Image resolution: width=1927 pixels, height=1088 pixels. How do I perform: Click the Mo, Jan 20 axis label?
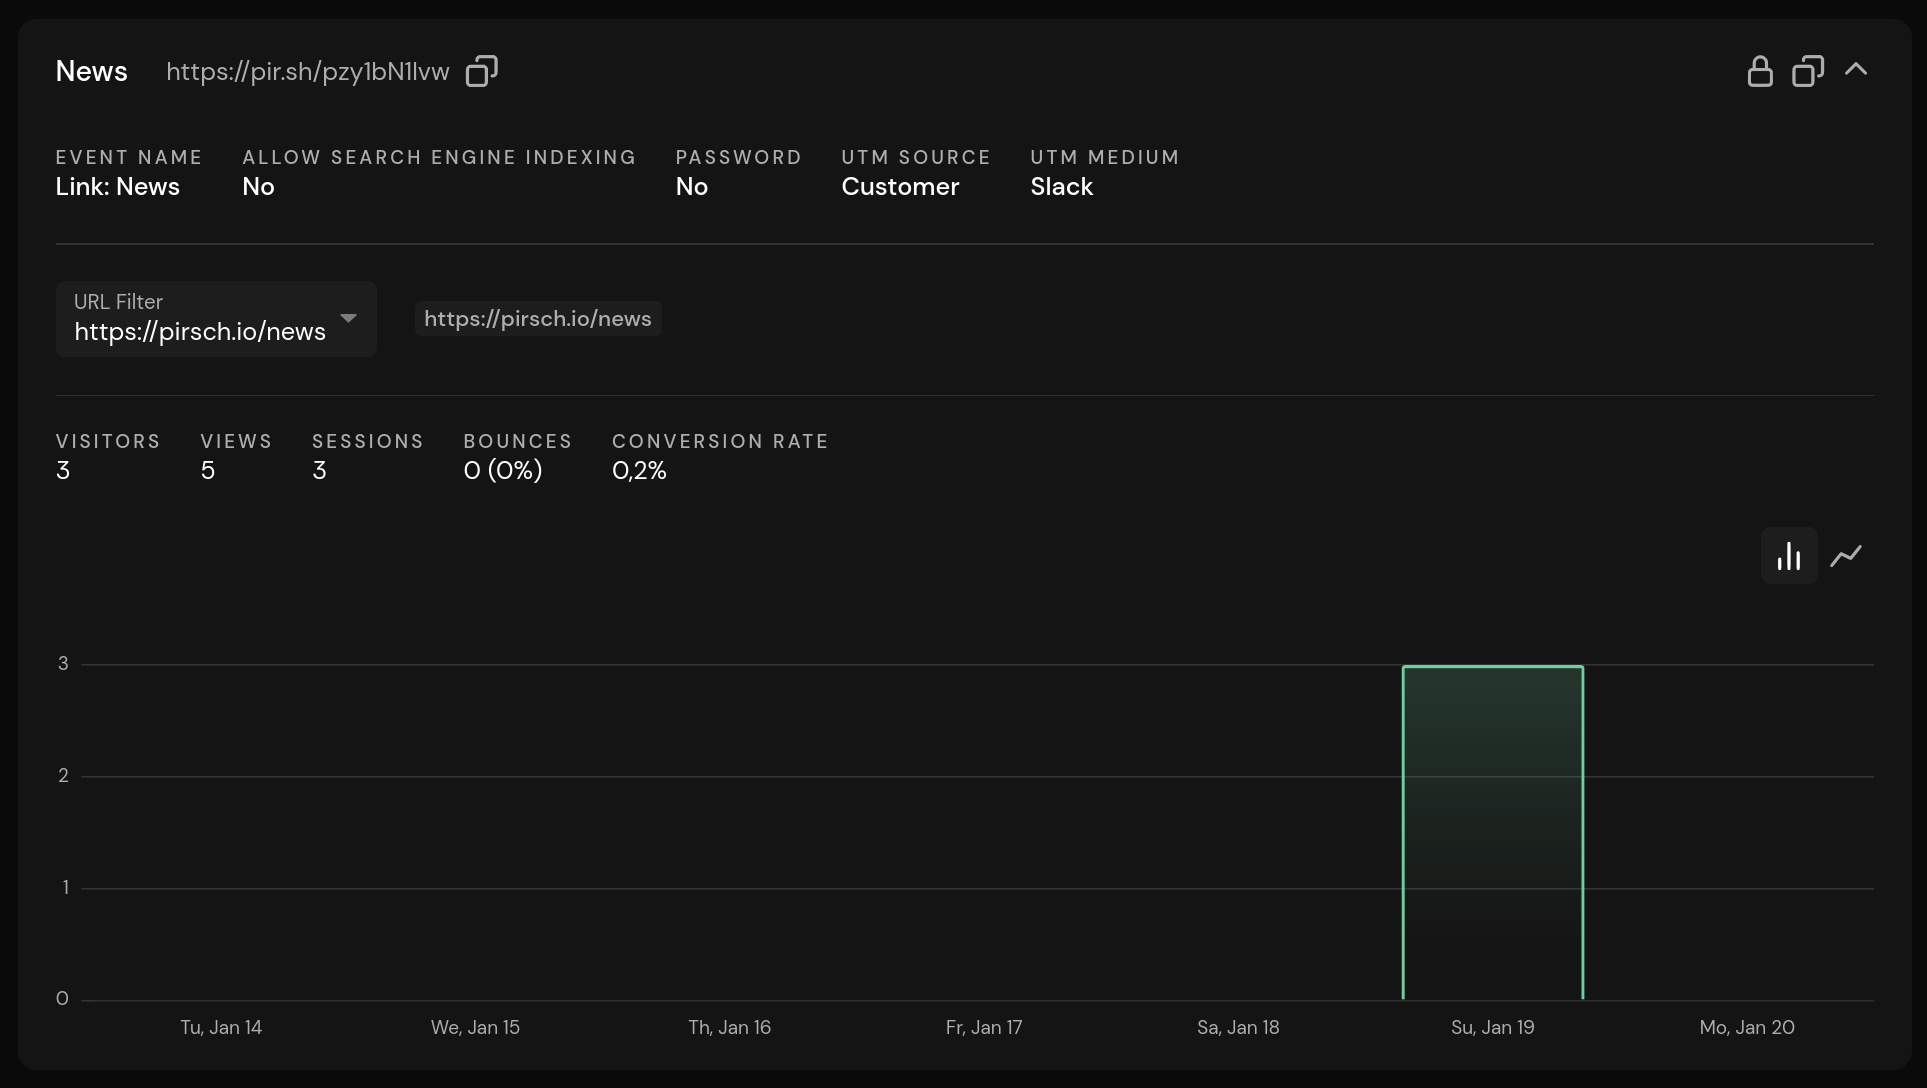coord(1747,1028)
